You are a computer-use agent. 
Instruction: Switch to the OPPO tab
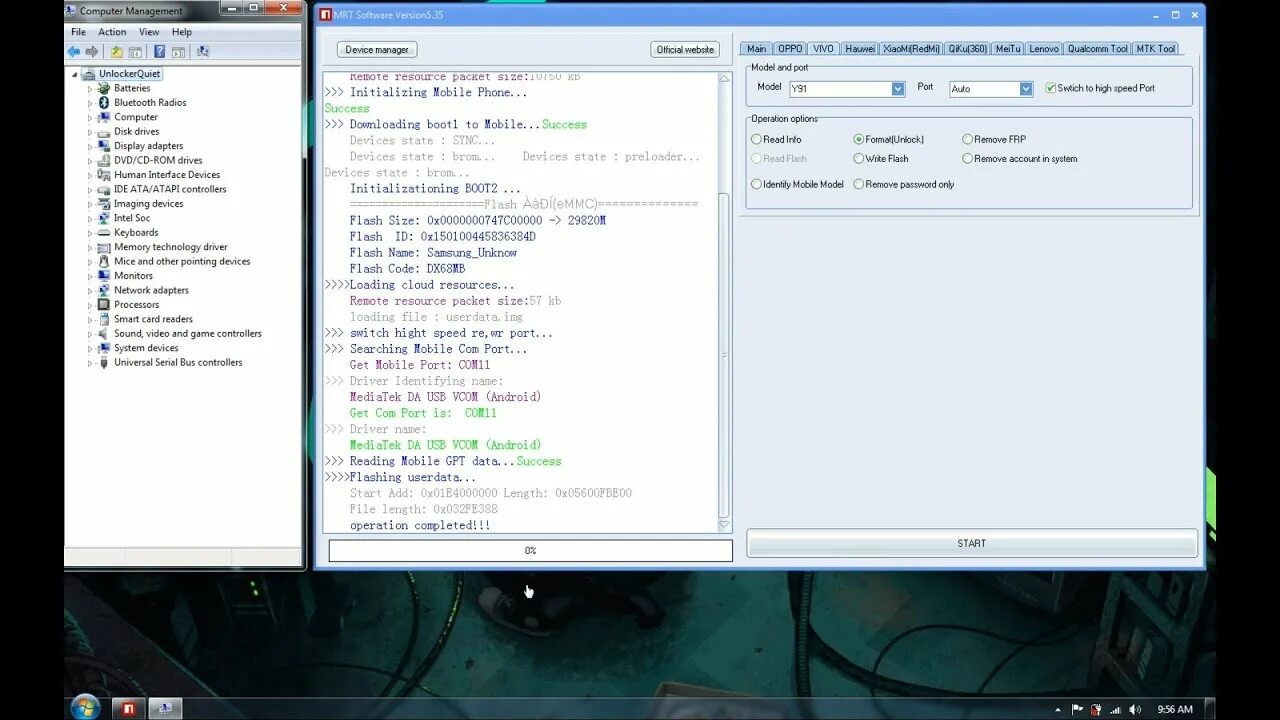790,48
